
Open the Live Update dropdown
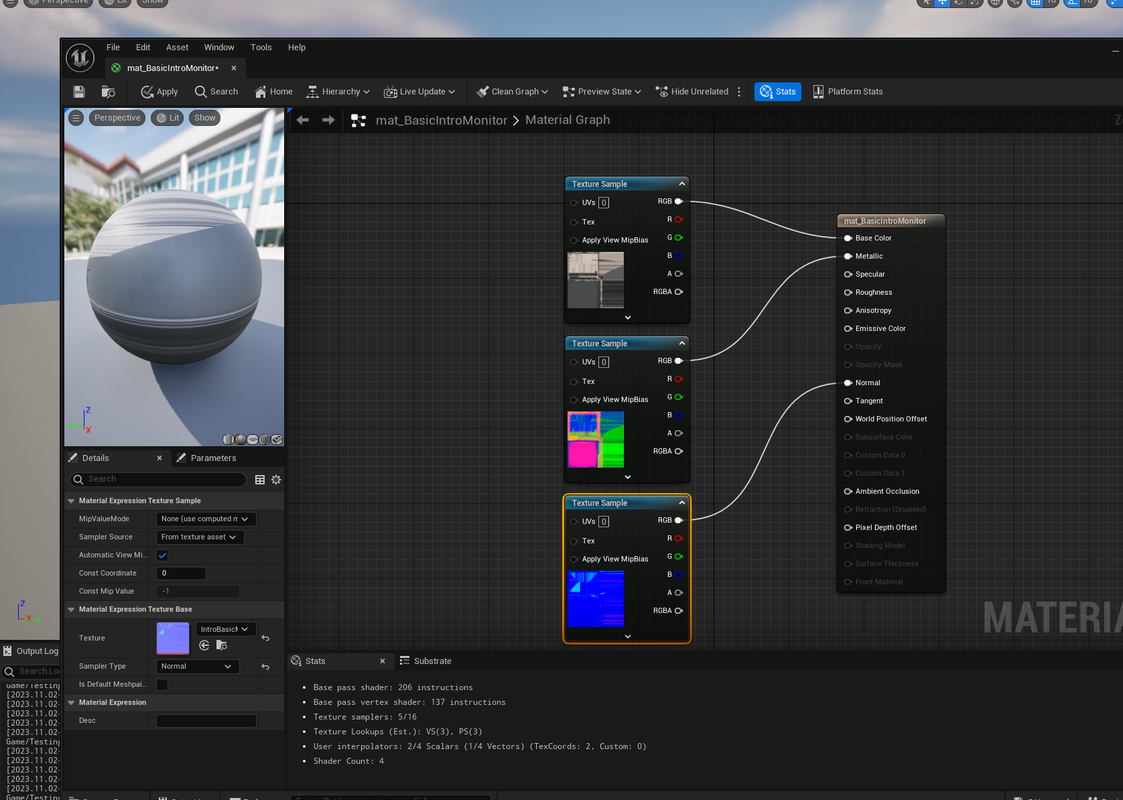click(419, 92)
